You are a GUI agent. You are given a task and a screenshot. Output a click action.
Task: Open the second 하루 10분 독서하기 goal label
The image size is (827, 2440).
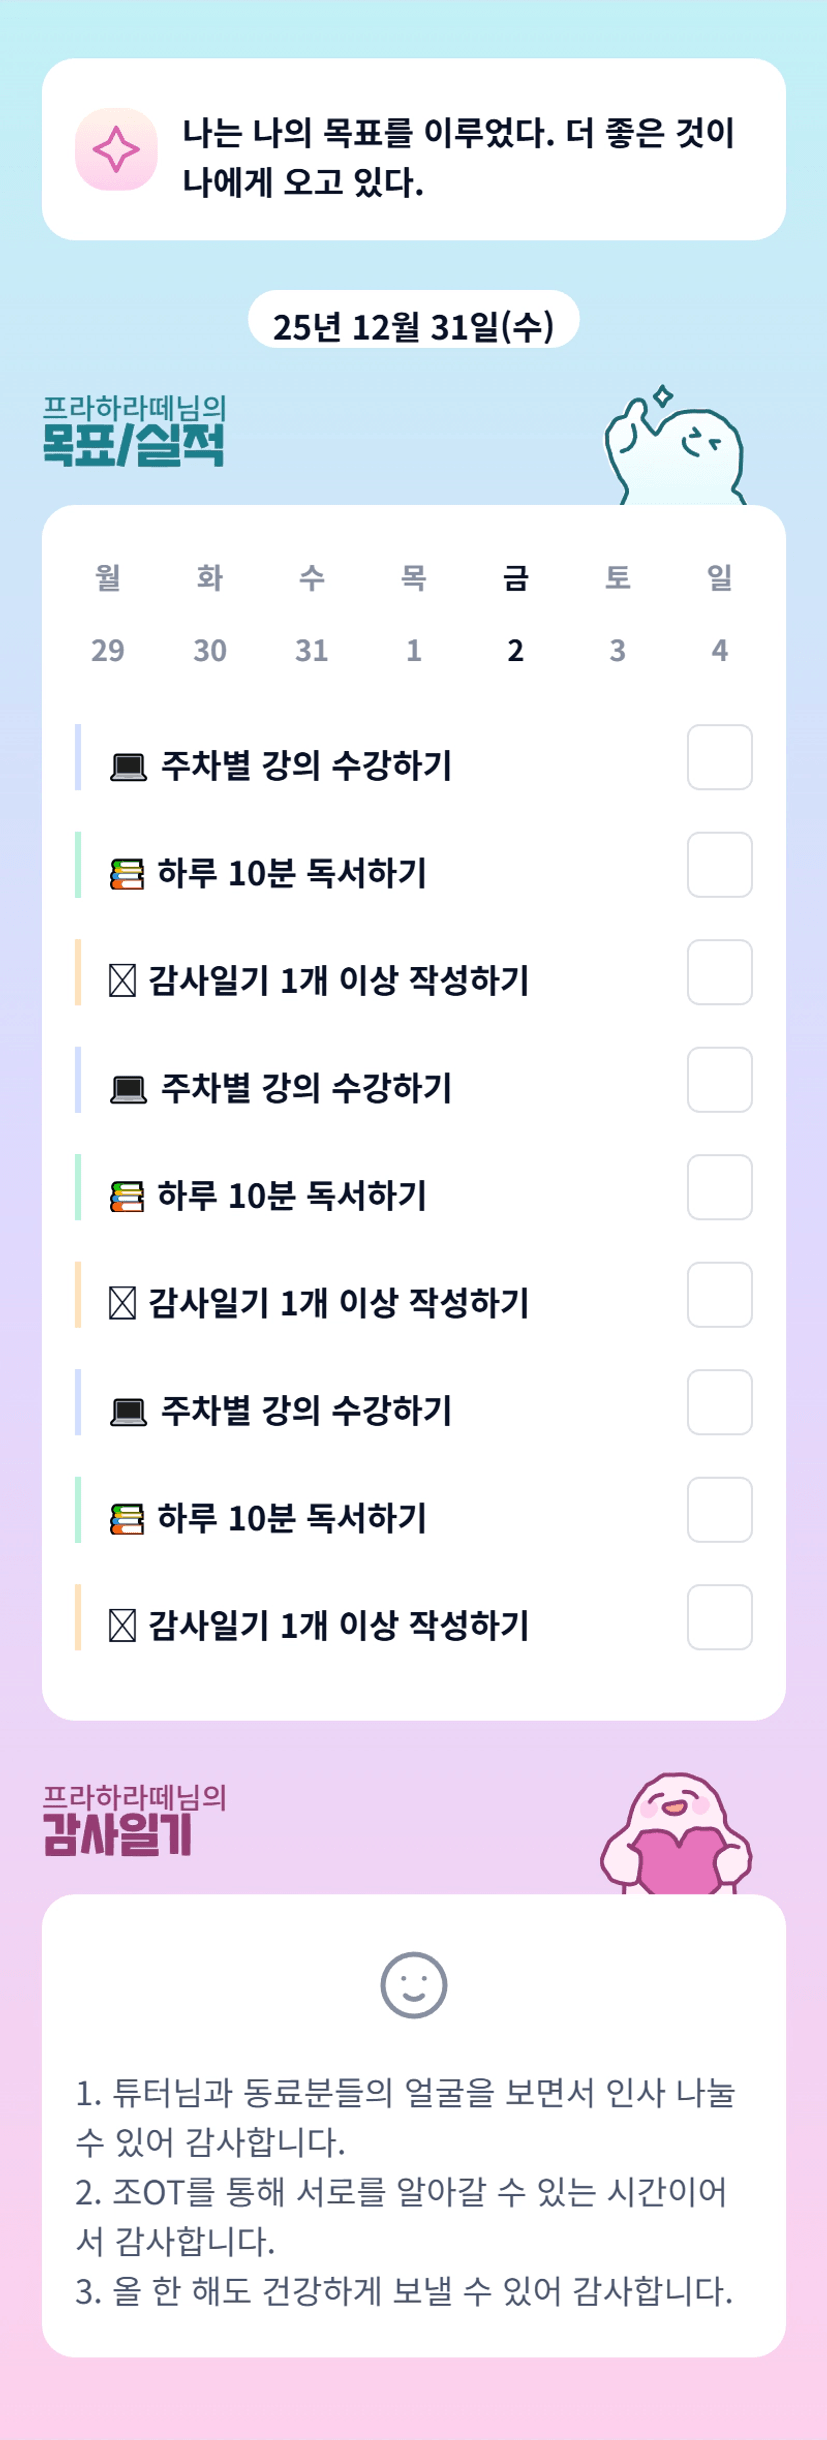(292, 1196)
